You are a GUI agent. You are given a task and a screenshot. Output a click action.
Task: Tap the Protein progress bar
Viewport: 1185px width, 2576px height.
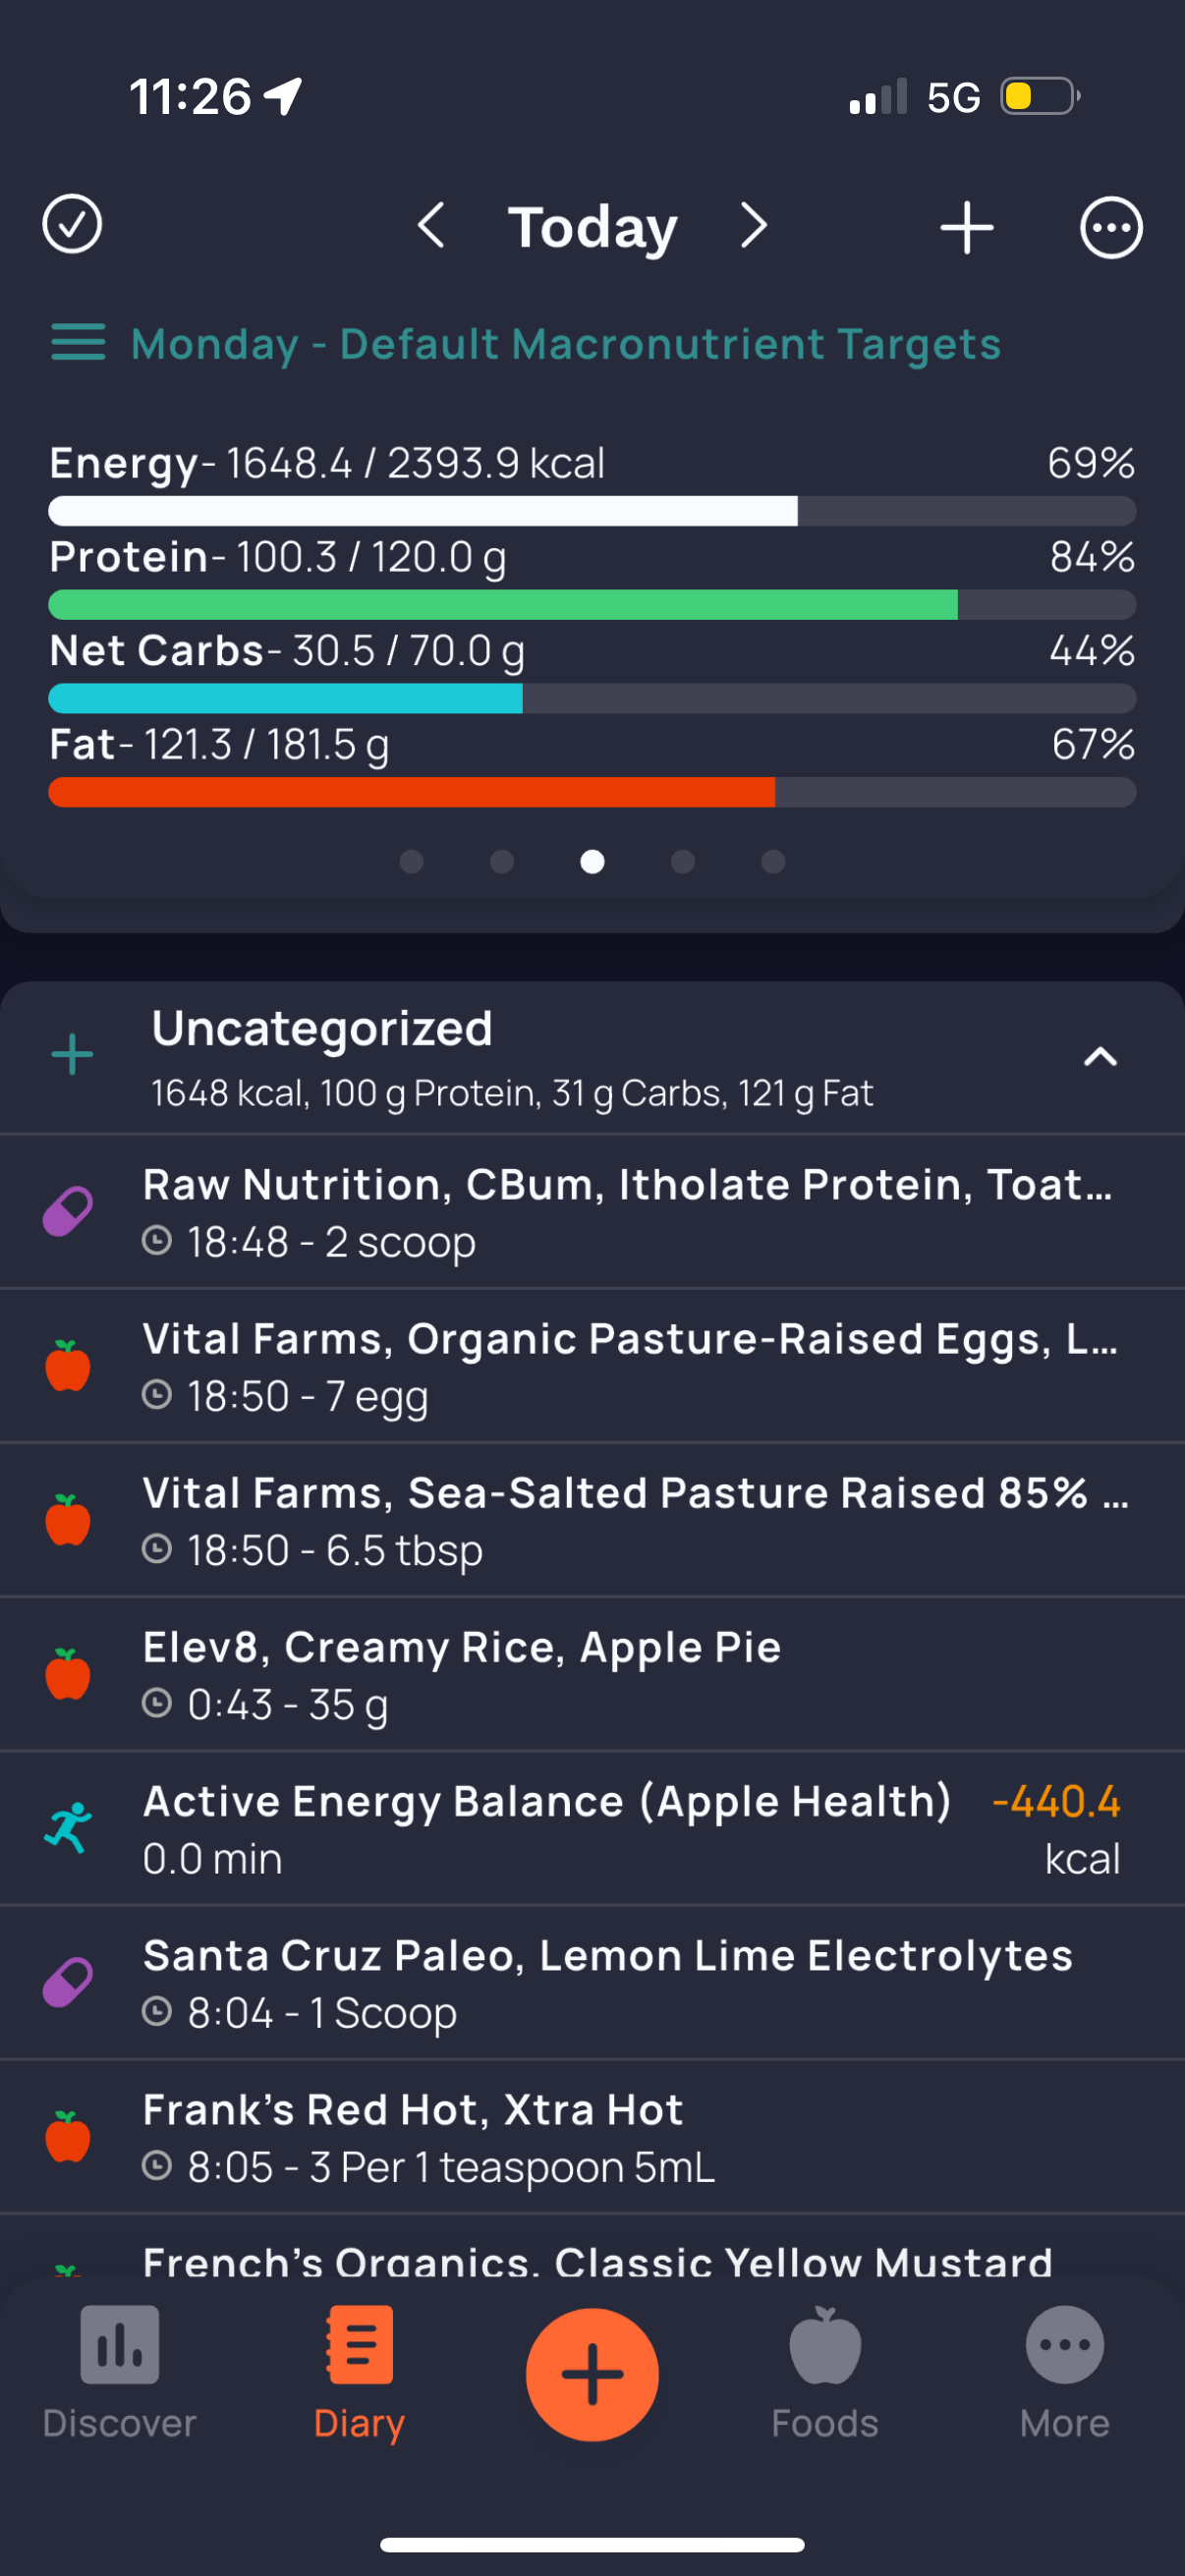[x=592, y=604]
